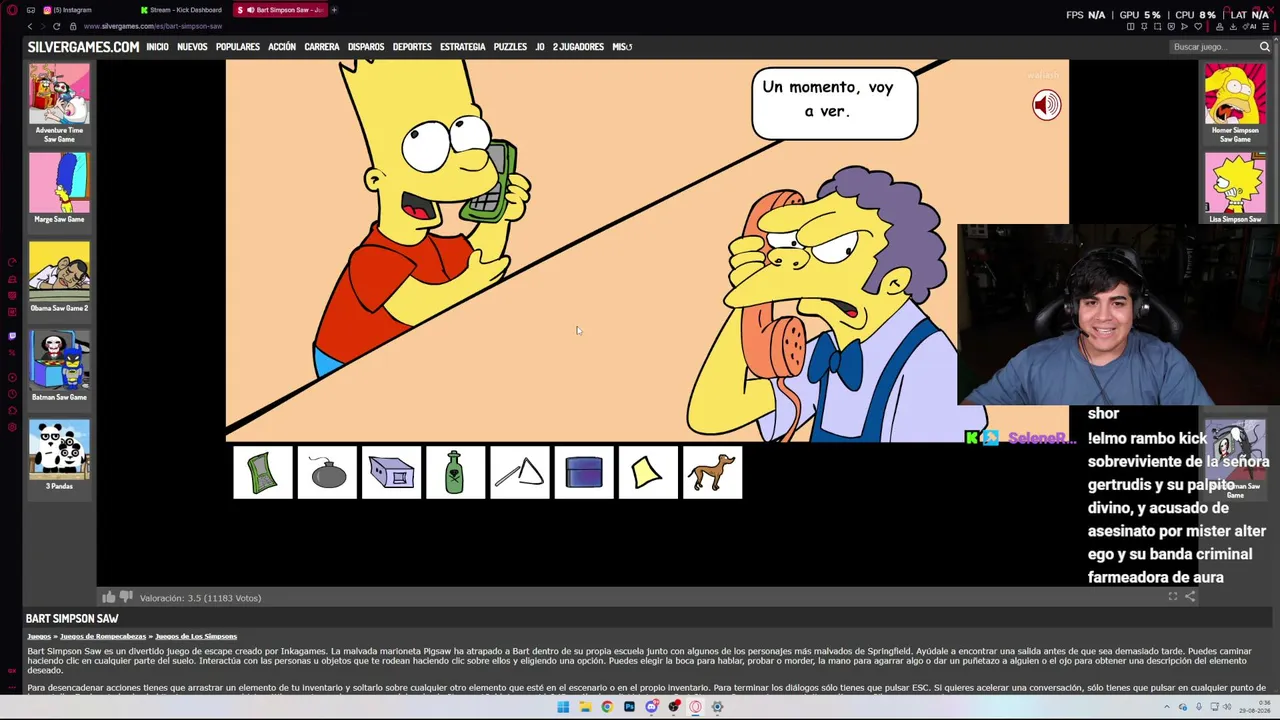Go back to the previous page
Image resolution: width=1280 pixels, height=720 pixels.
click(30, 26)
